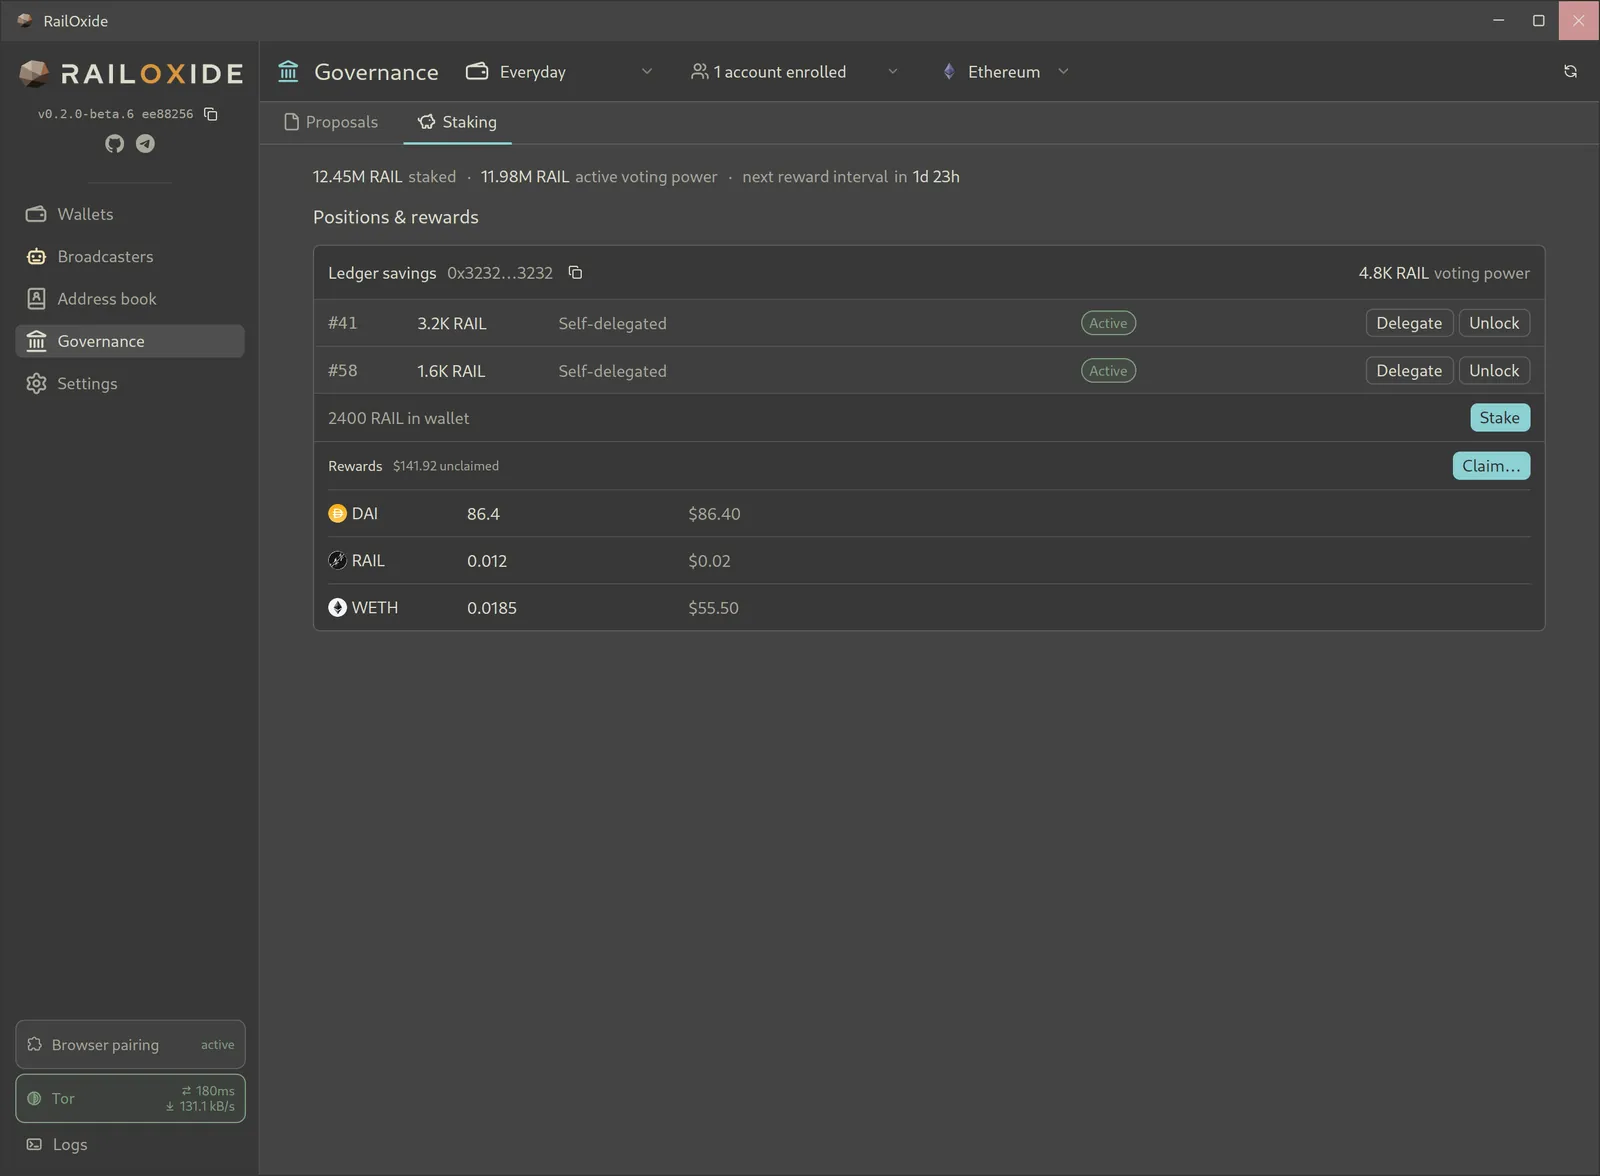Open the GitHub link icon
Viewport: 1600px width, 1176px height.
tap(115, 144)
